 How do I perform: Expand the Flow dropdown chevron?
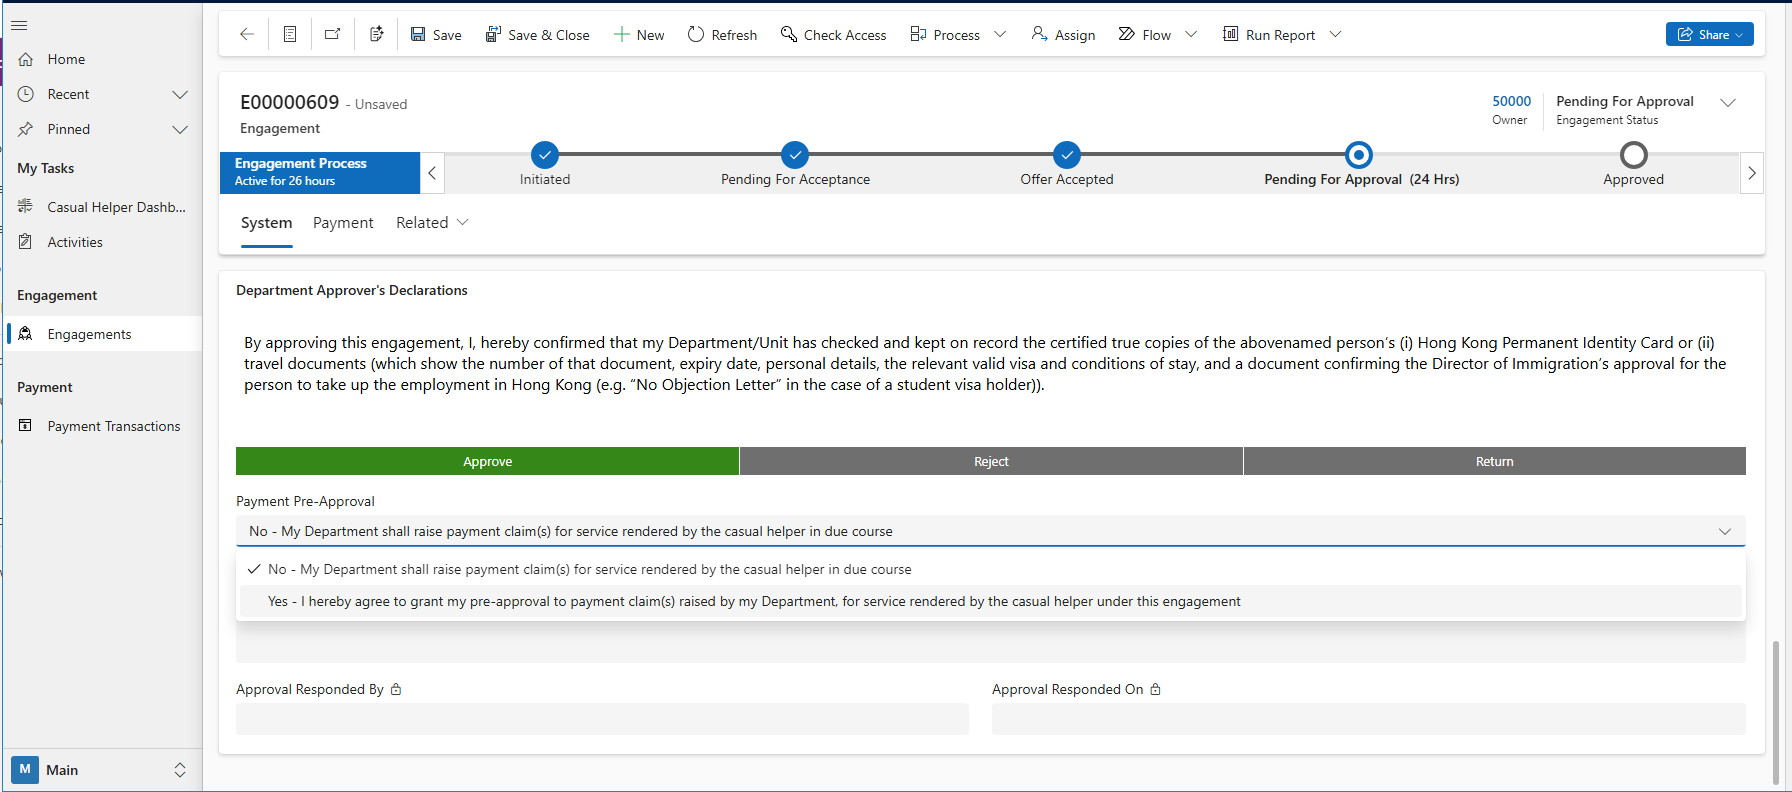pos(1191,35)
